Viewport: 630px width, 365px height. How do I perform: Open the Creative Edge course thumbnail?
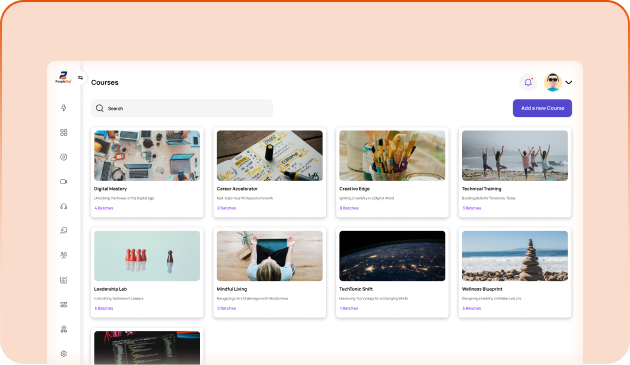click(392, 156)
